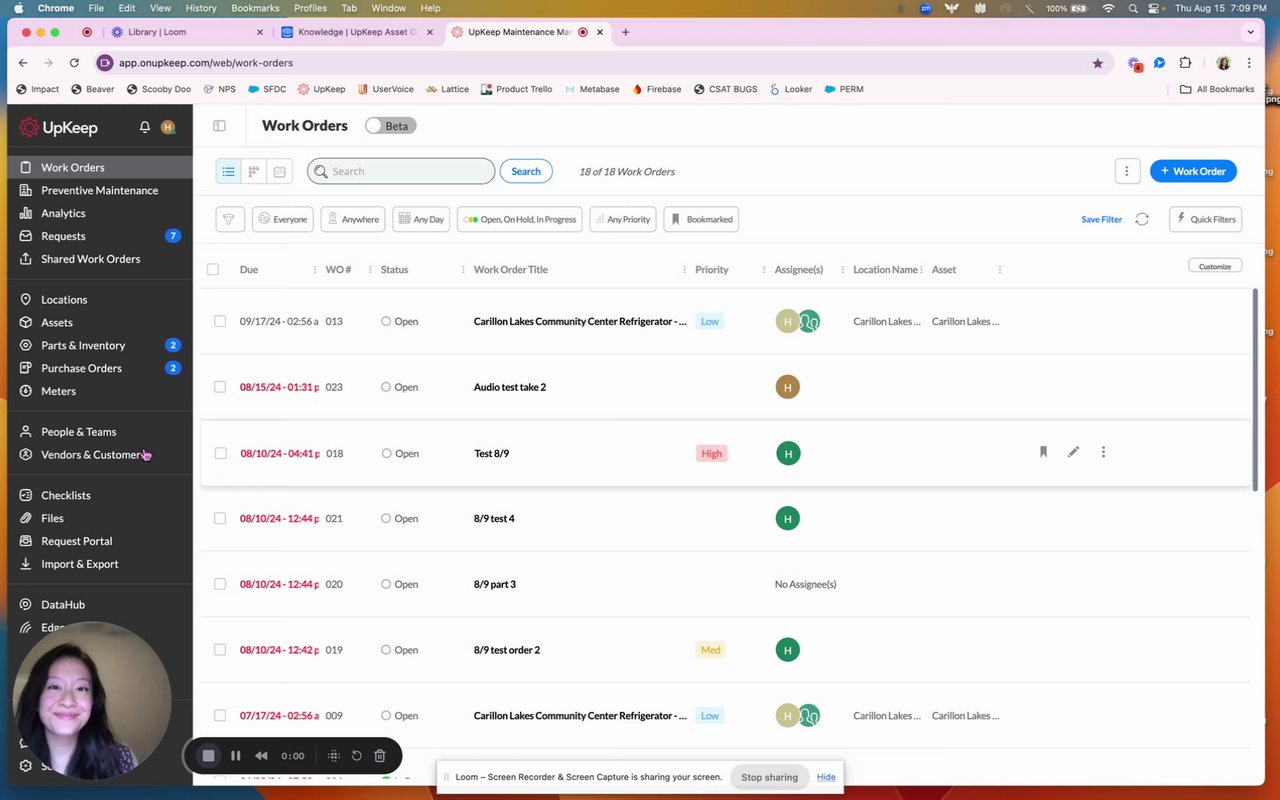Click the Audio test take 2 assignee avatar
This screenshot has width=1280, height=800.
(788, 387)
